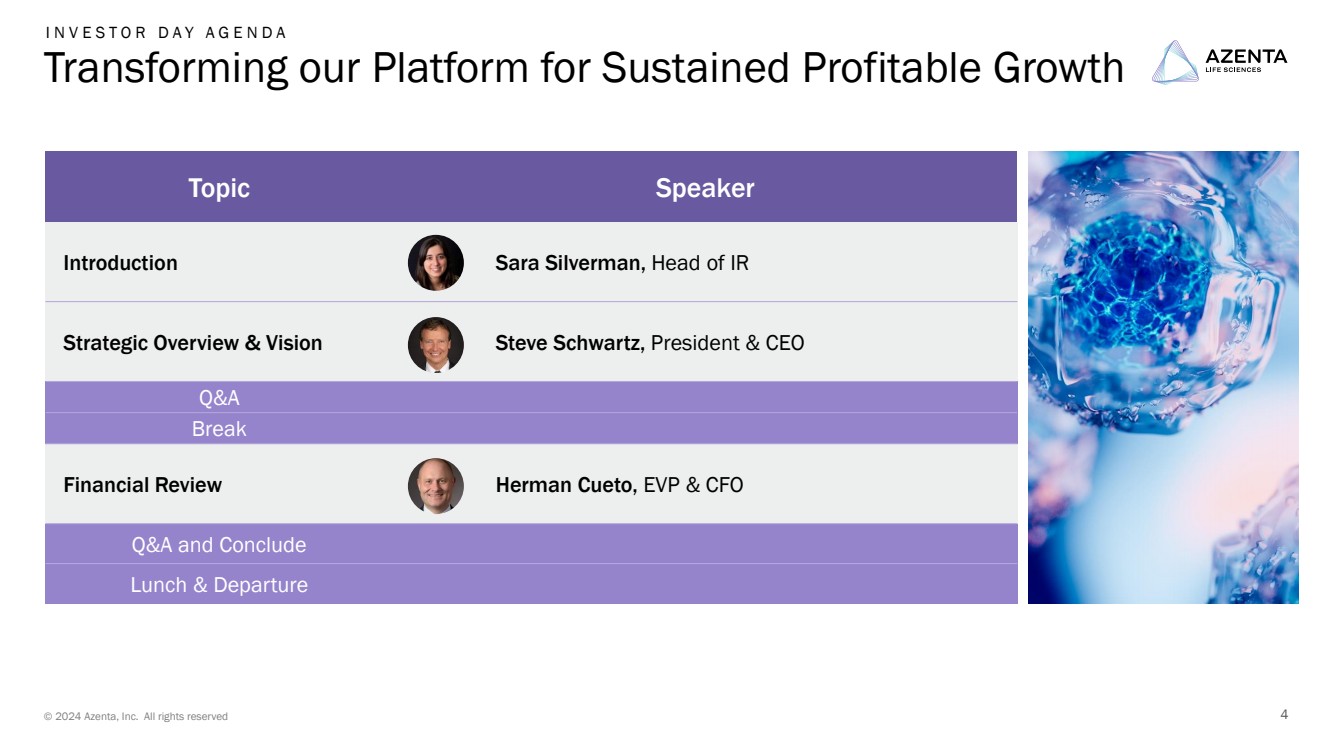This screenshot has height=749, width=1333.
Task: Select the Q&A and Conclude row
Action: pos(219,545)
